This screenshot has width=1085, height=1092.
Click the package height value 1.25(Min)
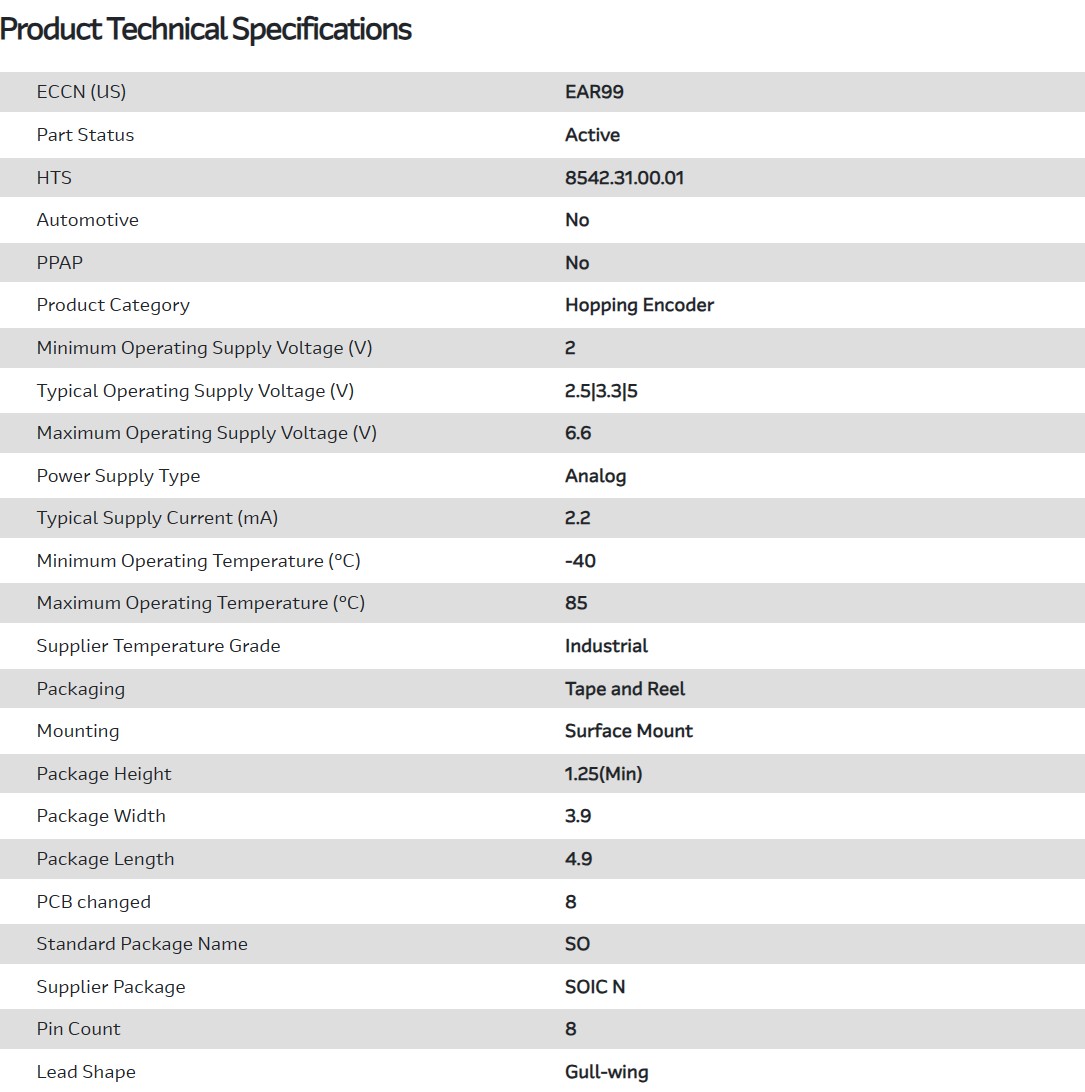pyautogui.click(x=603, y=774)
